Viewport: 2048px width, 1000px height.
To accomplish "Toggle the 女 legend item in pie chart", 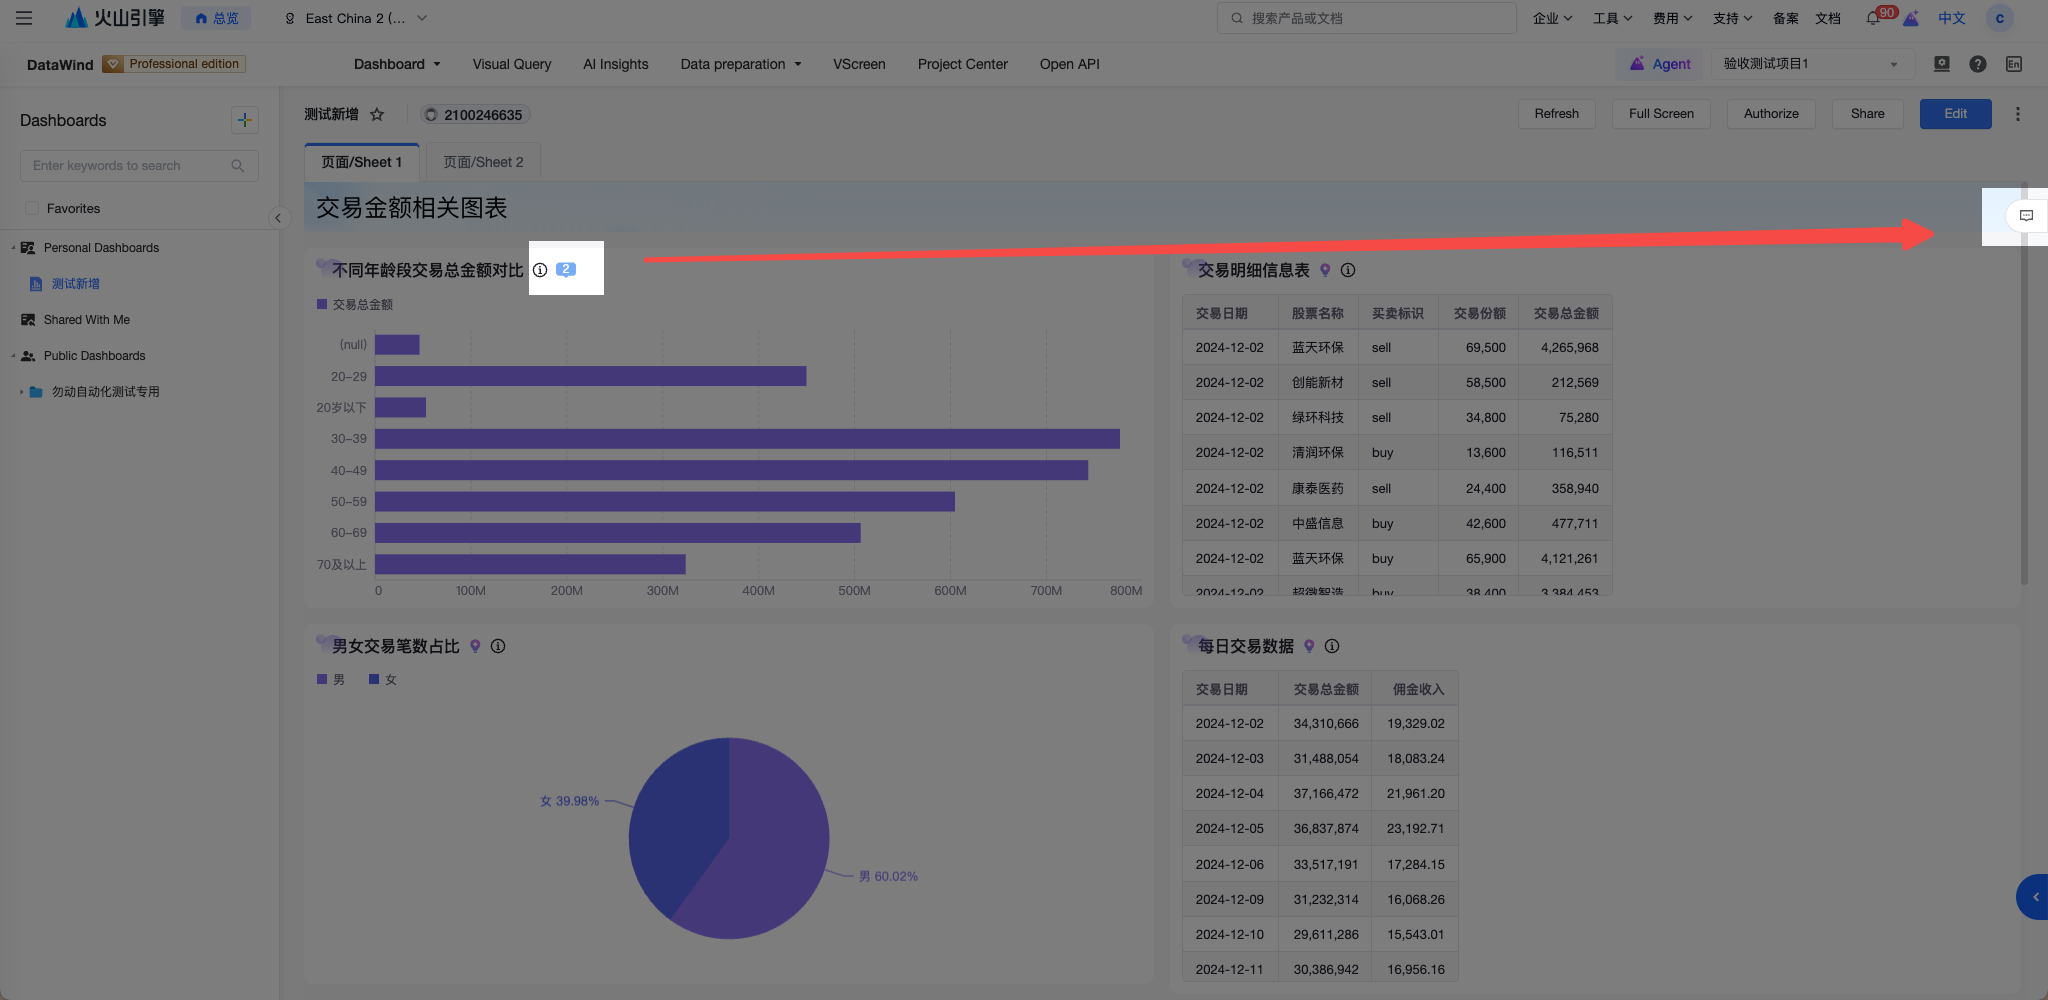I will [x=383, y=679].
